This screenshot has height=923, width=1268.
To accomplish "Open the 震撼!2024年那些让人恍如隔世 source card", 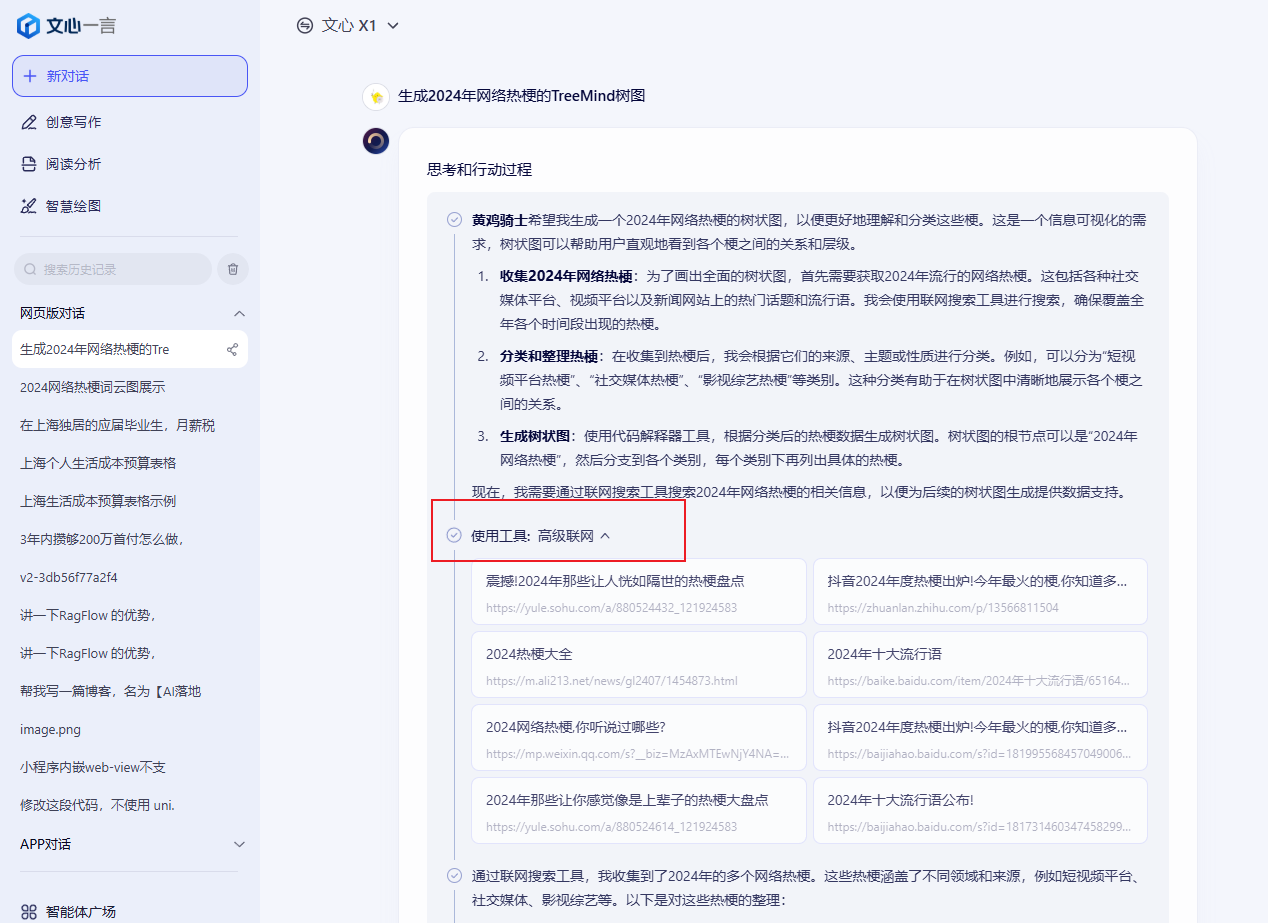I will tap(639, 592).
